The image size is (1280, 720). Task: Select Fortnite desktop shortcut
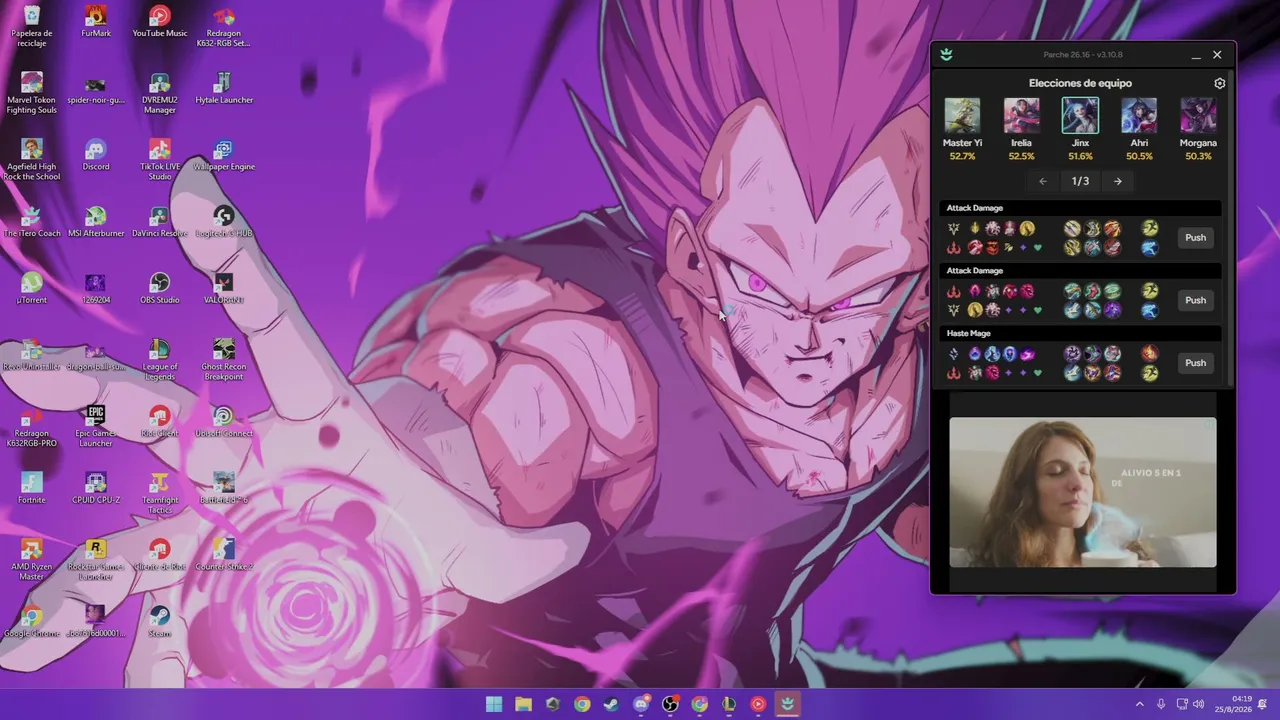click(x=32, y=488)
